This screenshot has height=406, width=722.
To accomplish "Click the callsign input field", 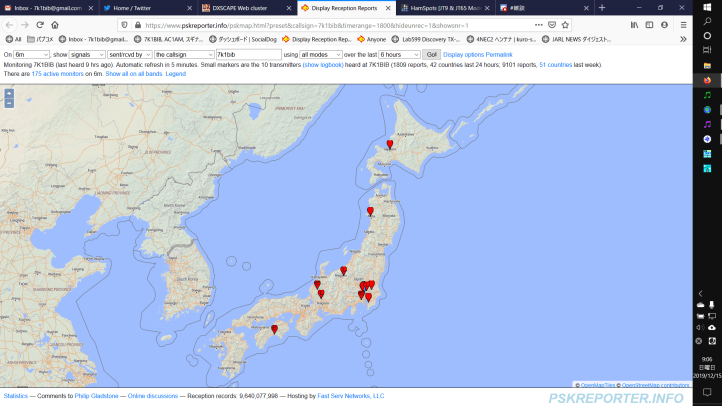I will (248, 54).
